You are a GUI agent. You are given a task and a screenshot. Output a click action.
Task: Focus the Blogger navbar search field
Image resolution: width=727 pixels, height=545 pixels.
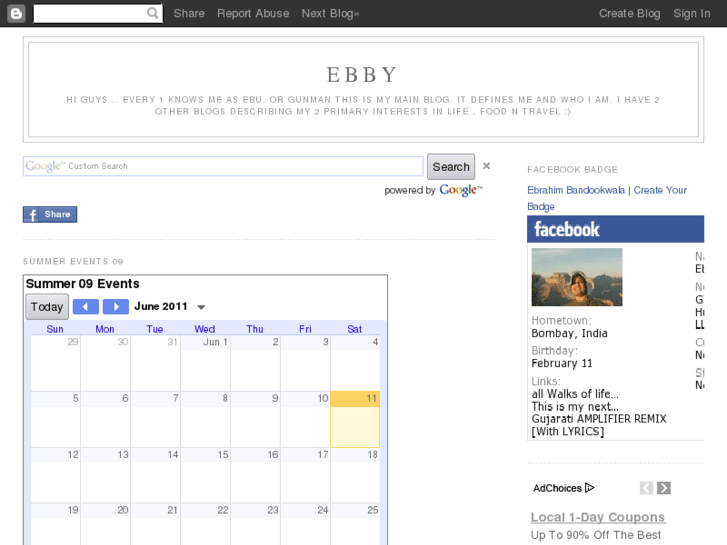pos(98,13)
